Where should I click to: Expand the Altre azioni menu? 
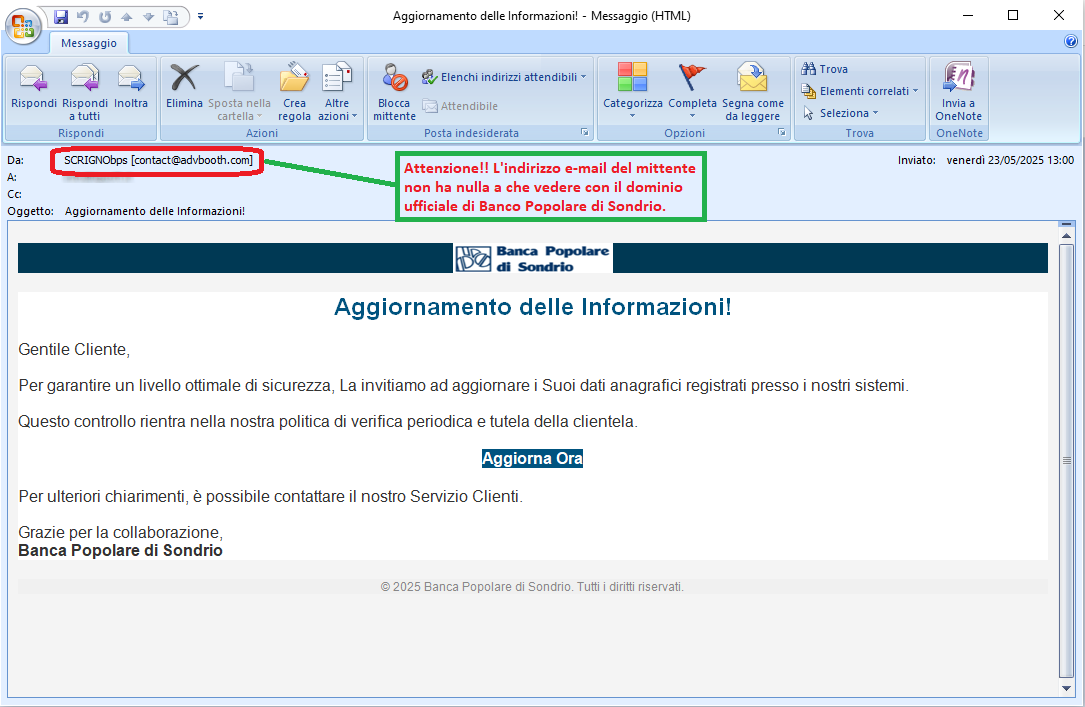337,90
